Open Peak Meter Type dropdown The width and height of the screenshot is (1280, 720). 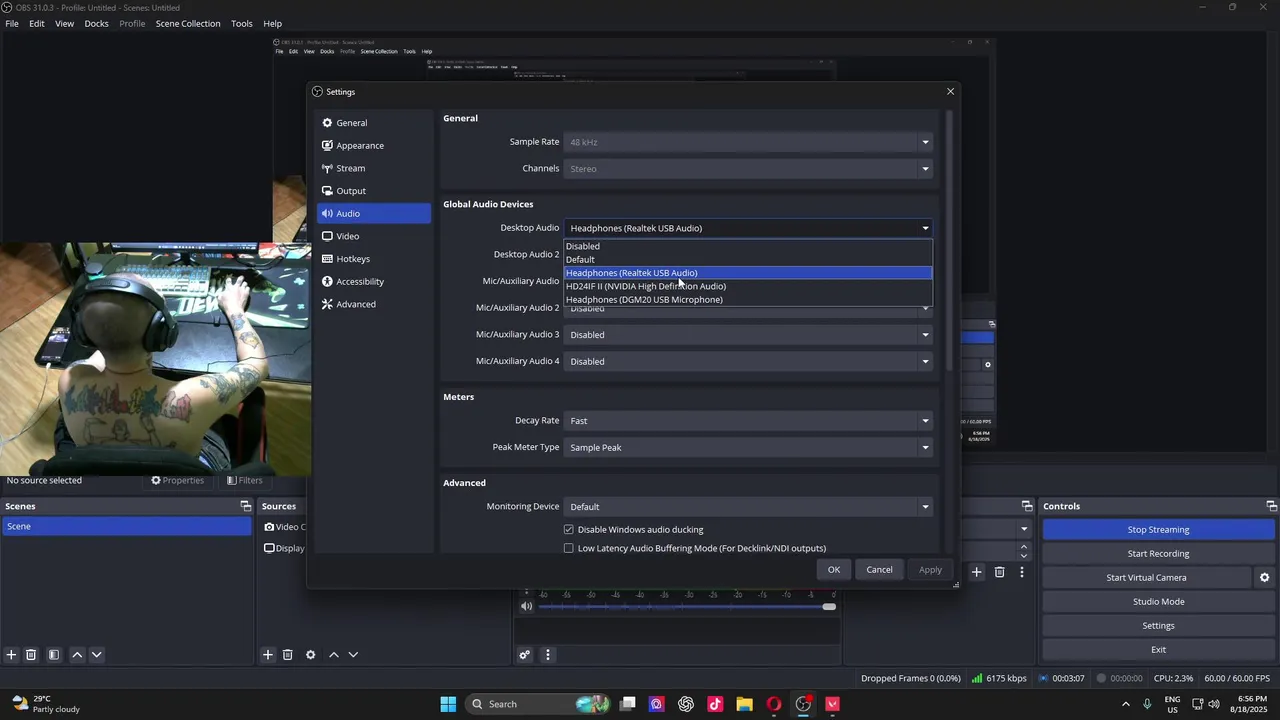[x=748, y=448]
